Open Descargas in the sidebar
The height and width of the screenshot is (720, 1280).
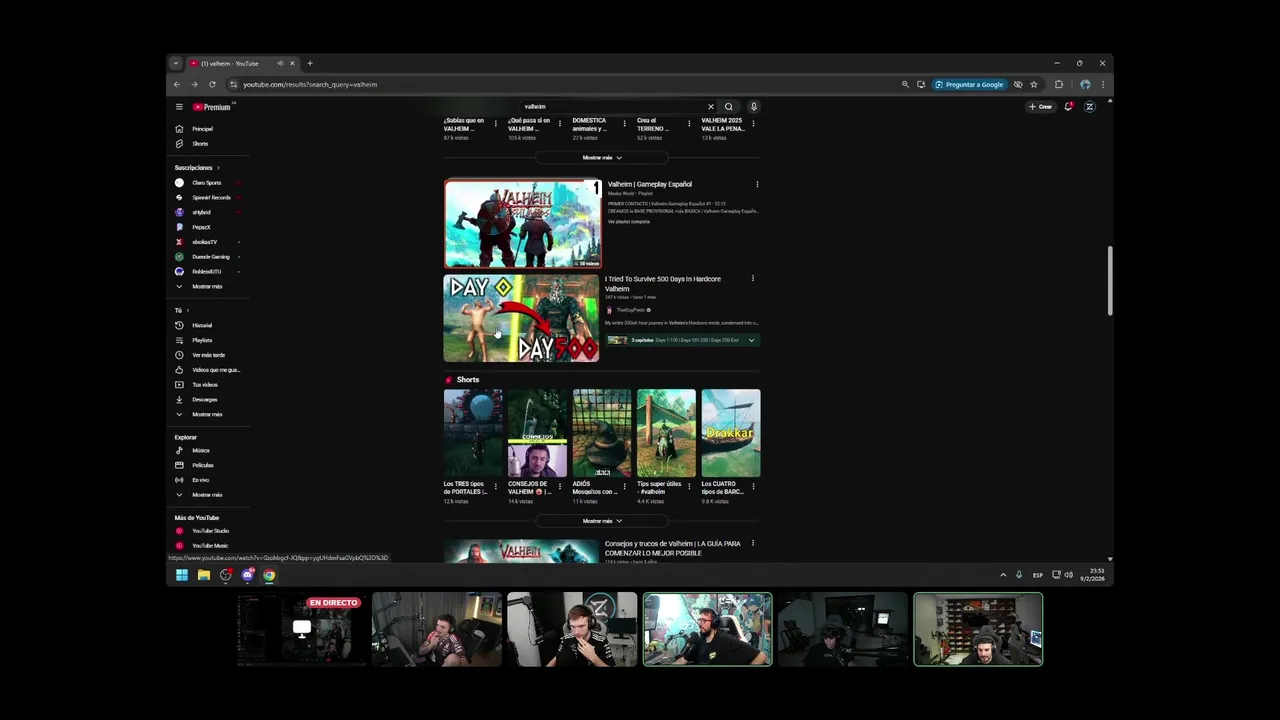(x=205, y=400)
